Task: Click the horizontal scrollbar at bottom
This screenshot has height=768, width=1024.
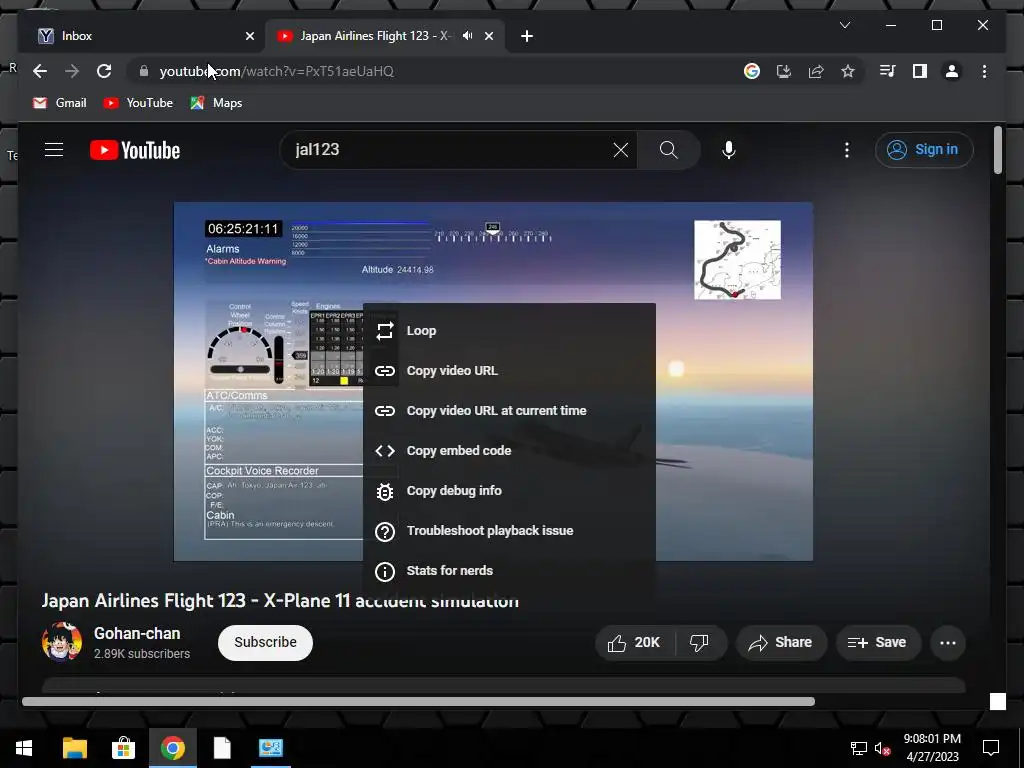Action: (418, 701)
